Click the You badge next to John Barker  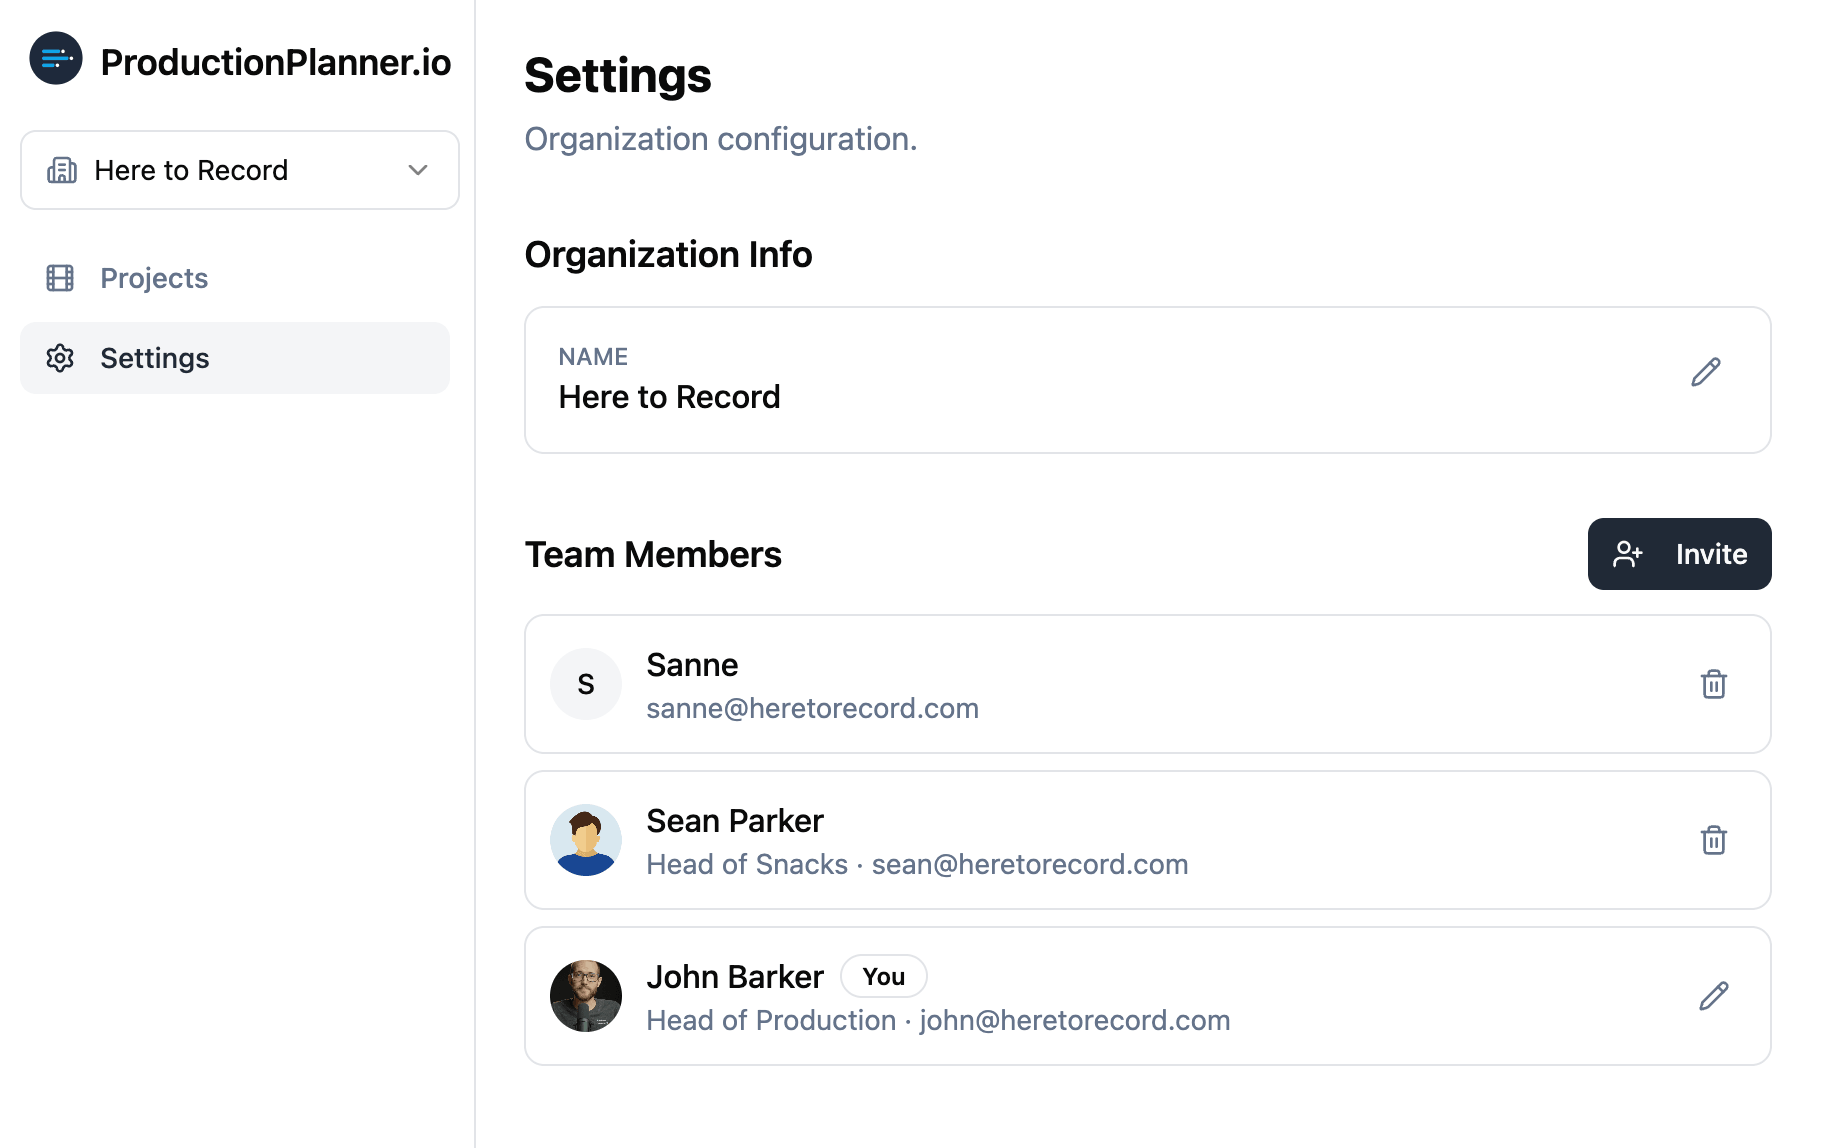(x=883, y=976)
